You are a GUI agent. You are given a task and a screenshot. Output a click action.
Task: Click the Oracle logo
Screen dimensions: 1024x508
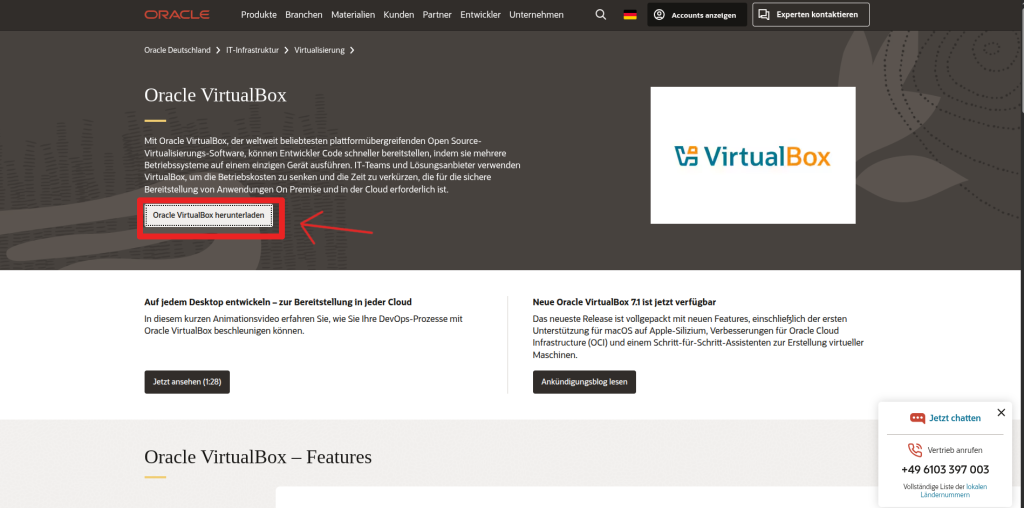(x=177, y=14)
